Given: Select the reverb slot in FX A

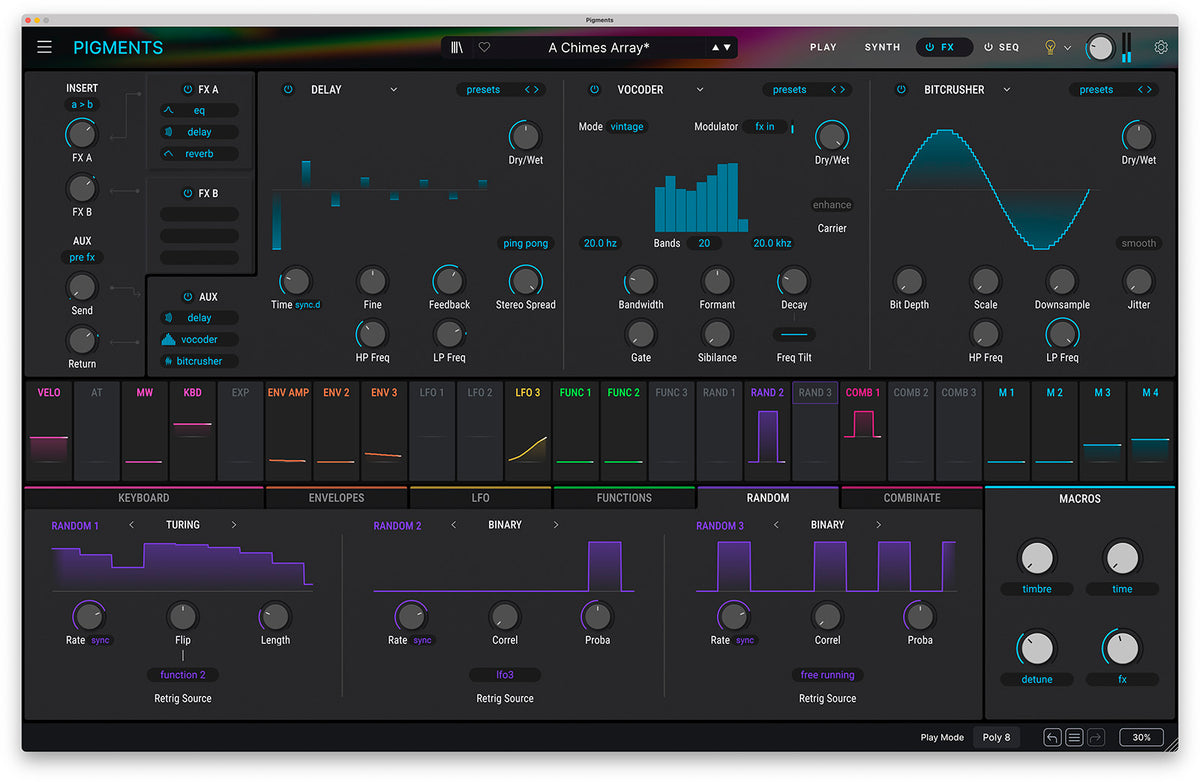Looking at the screenshot, I should pyautogui.click(x=199, y=154).
